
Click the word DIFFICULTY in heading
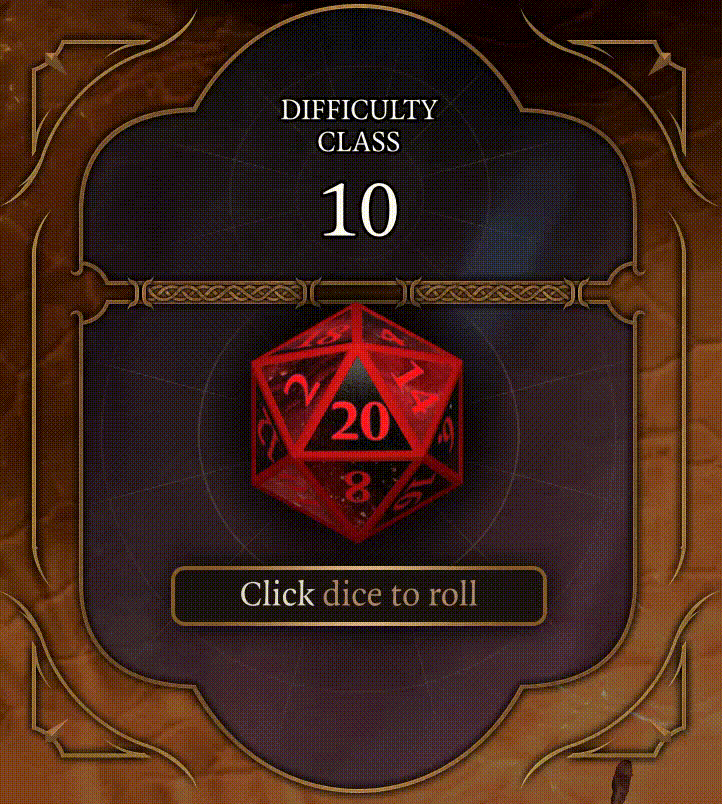coord(359,110)
